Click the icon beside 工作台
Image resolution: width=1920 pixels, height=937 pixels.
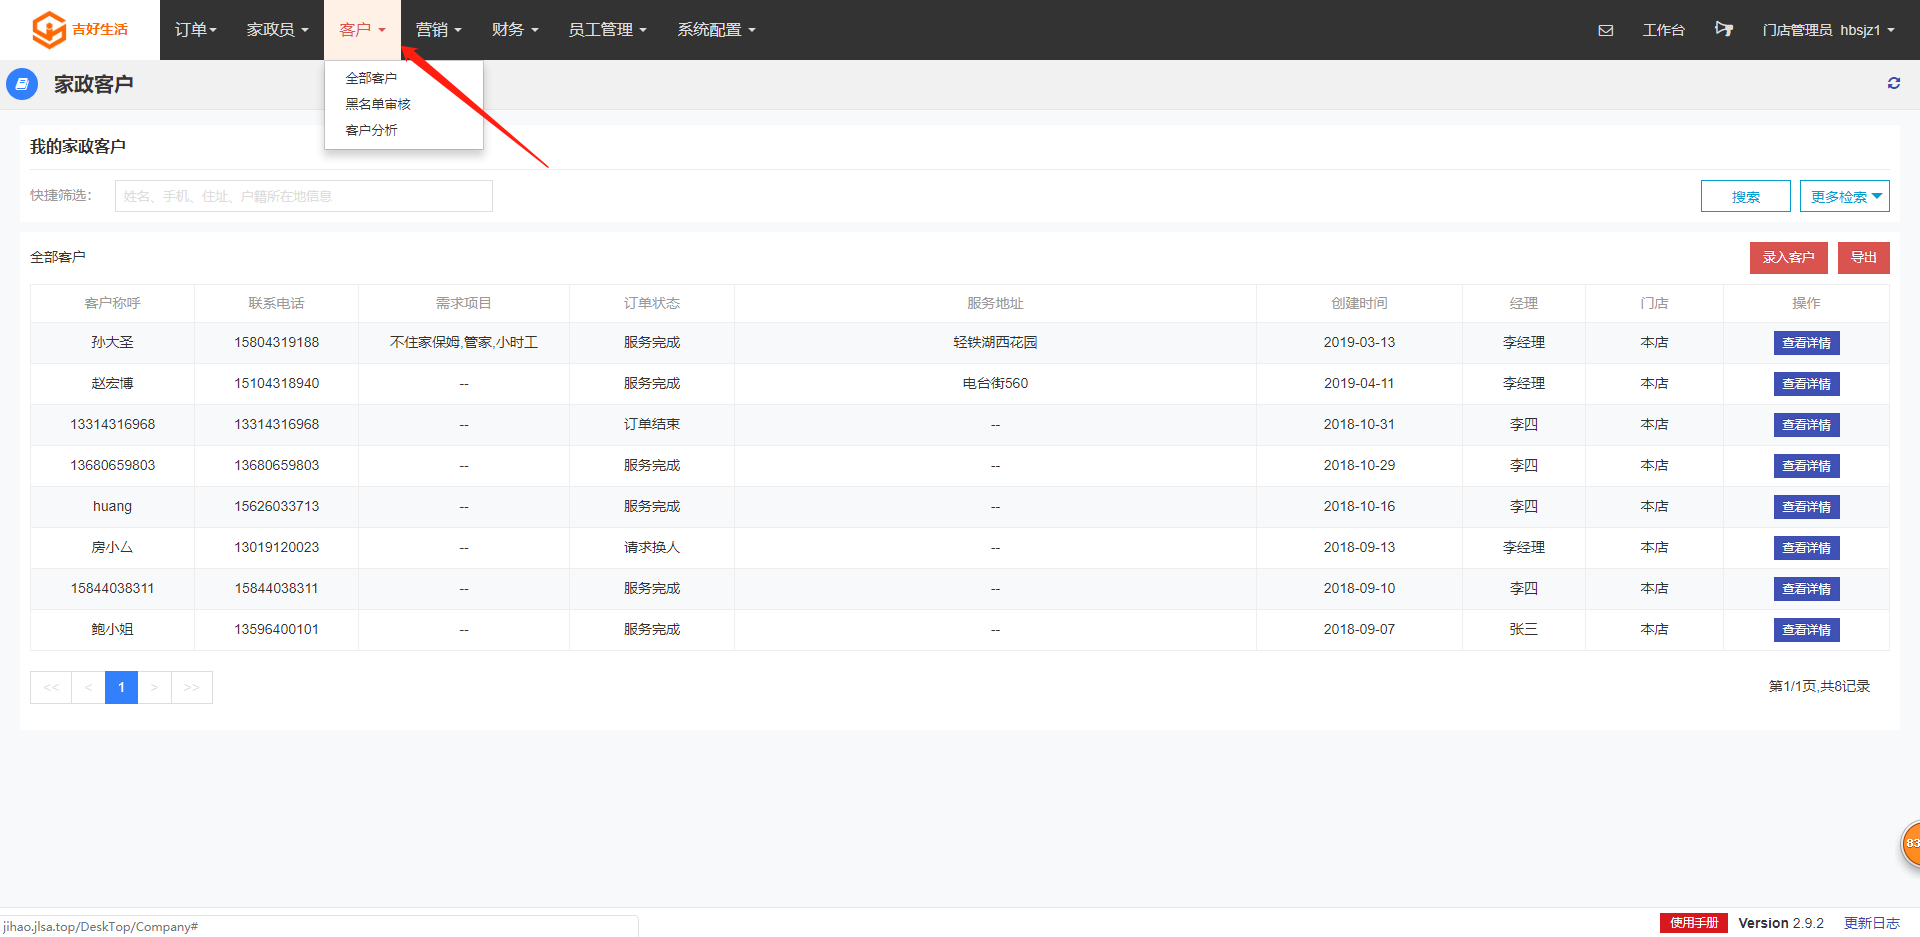click(1724, 29)
